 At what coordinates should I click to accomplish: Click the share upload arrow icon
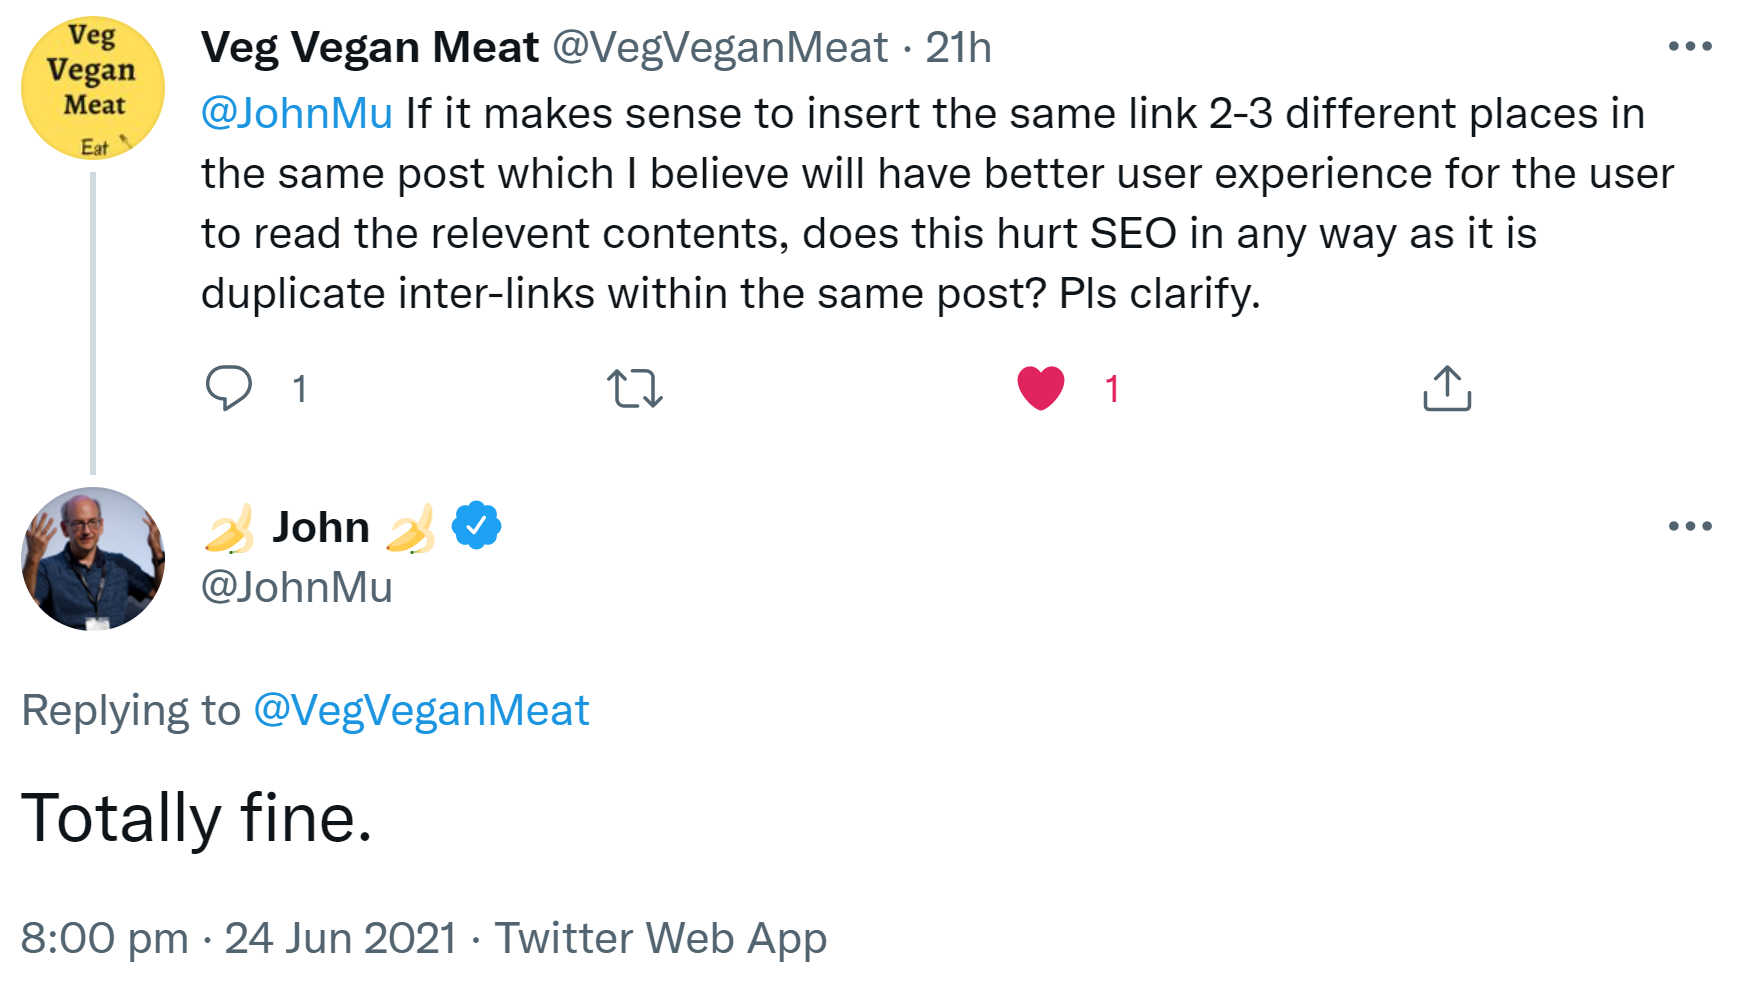point(1446,388)
